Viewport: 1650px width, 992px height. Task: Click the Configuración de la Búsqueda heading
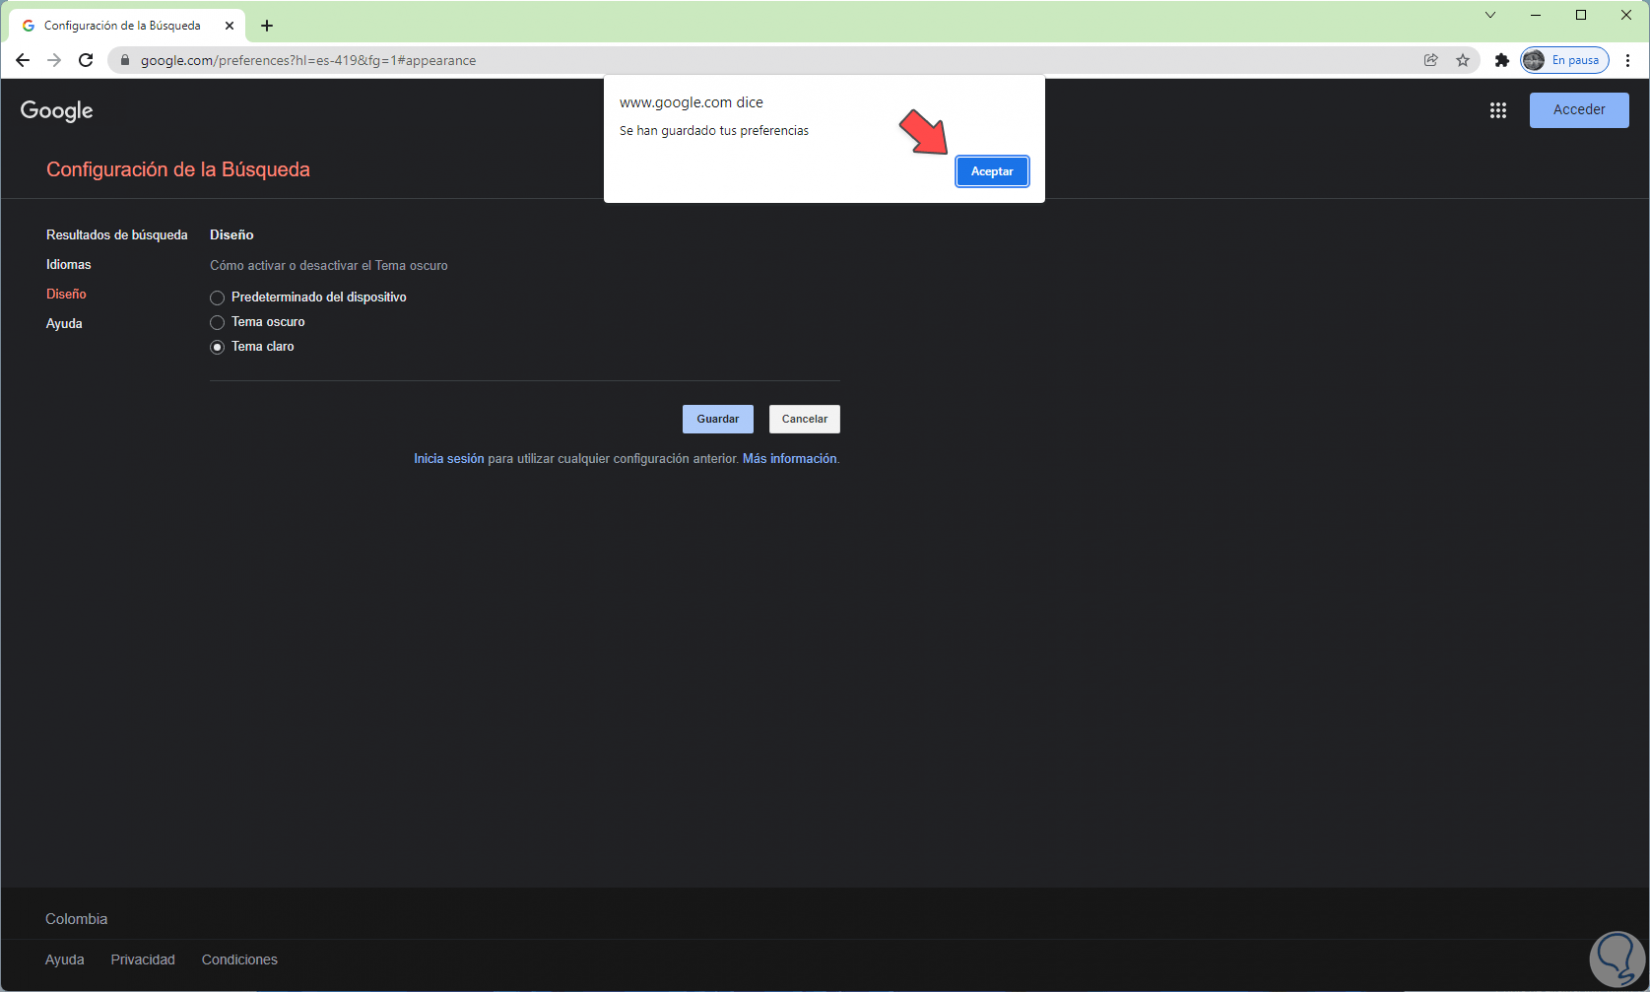[x=178, y=170]
